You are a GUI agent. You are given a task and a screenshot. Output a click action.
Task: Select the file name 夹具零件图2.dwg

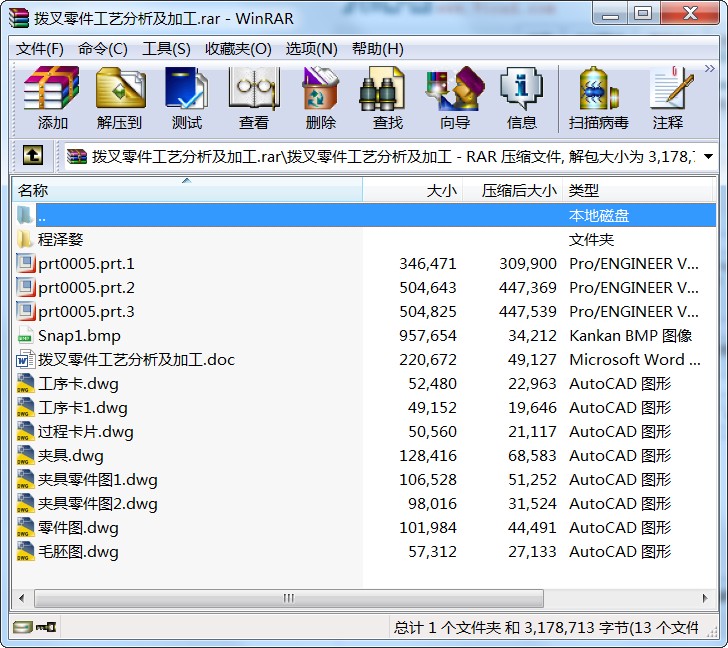pyautogui.click(x=98, y=504)
